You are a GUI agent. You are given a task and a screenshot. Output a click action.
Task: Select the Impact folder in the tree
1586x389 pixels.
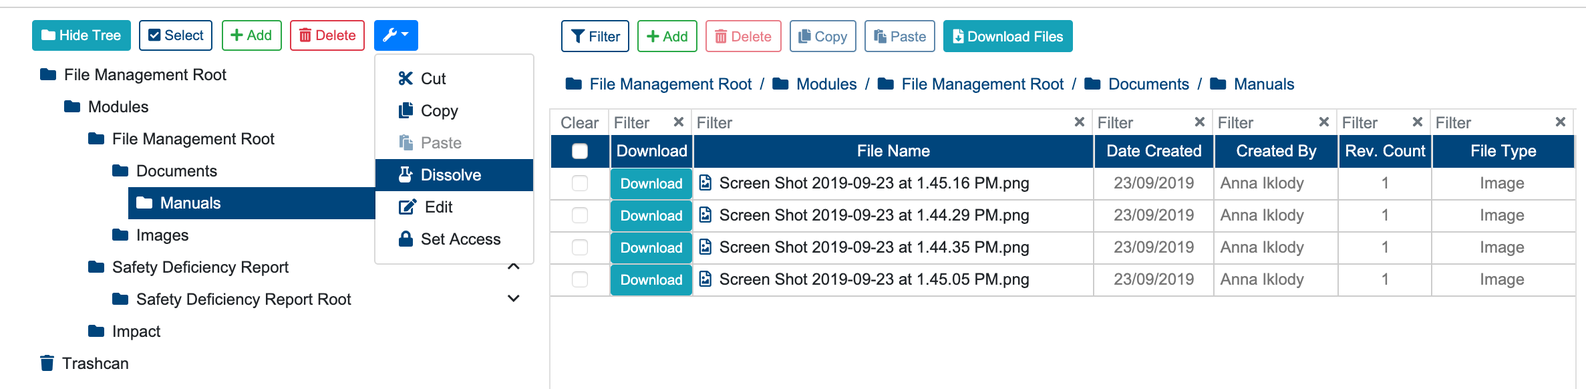136,331
